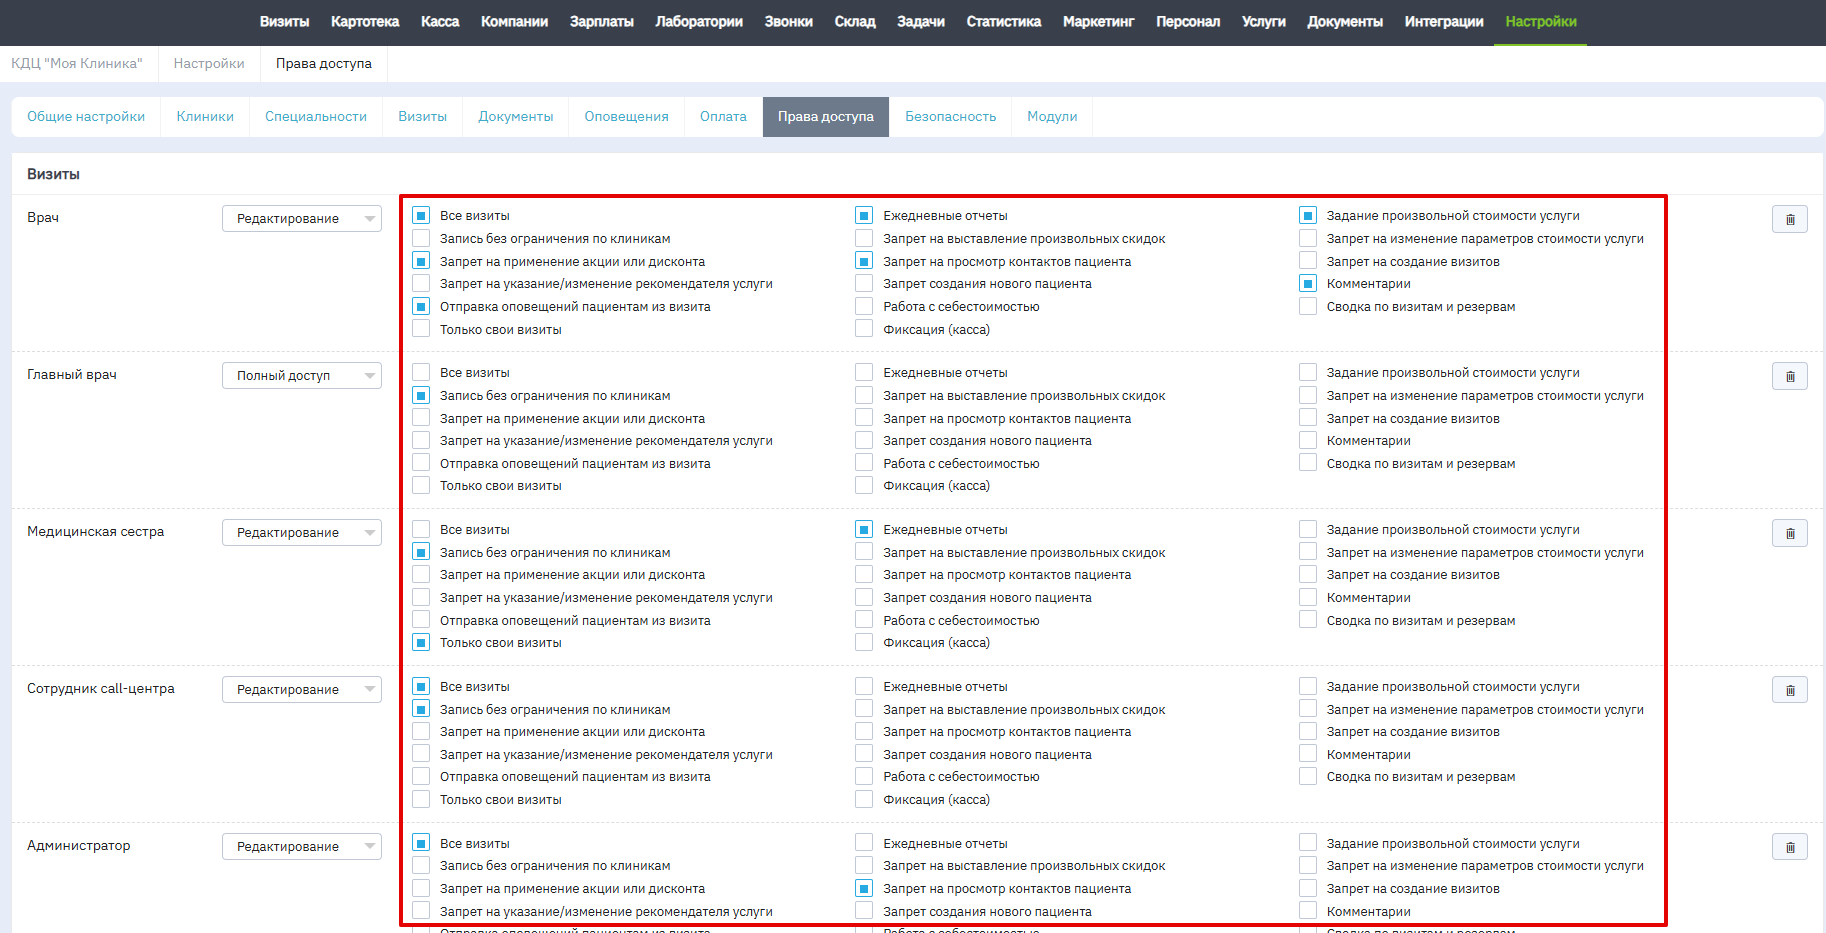Click trash icon for Сотрудник call-центра
Screen dimensions: 1826x933
[1789, 690]
